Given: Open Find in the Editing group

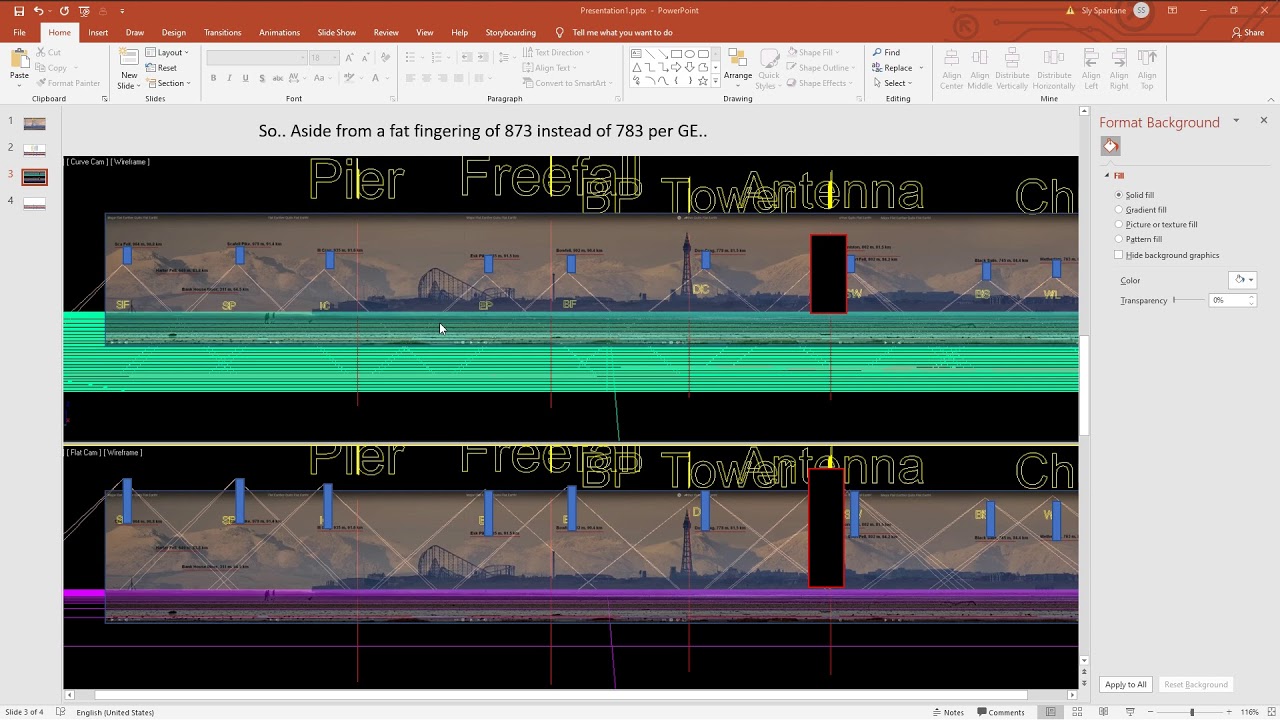Looking at the screenshot, I should 886,52.
